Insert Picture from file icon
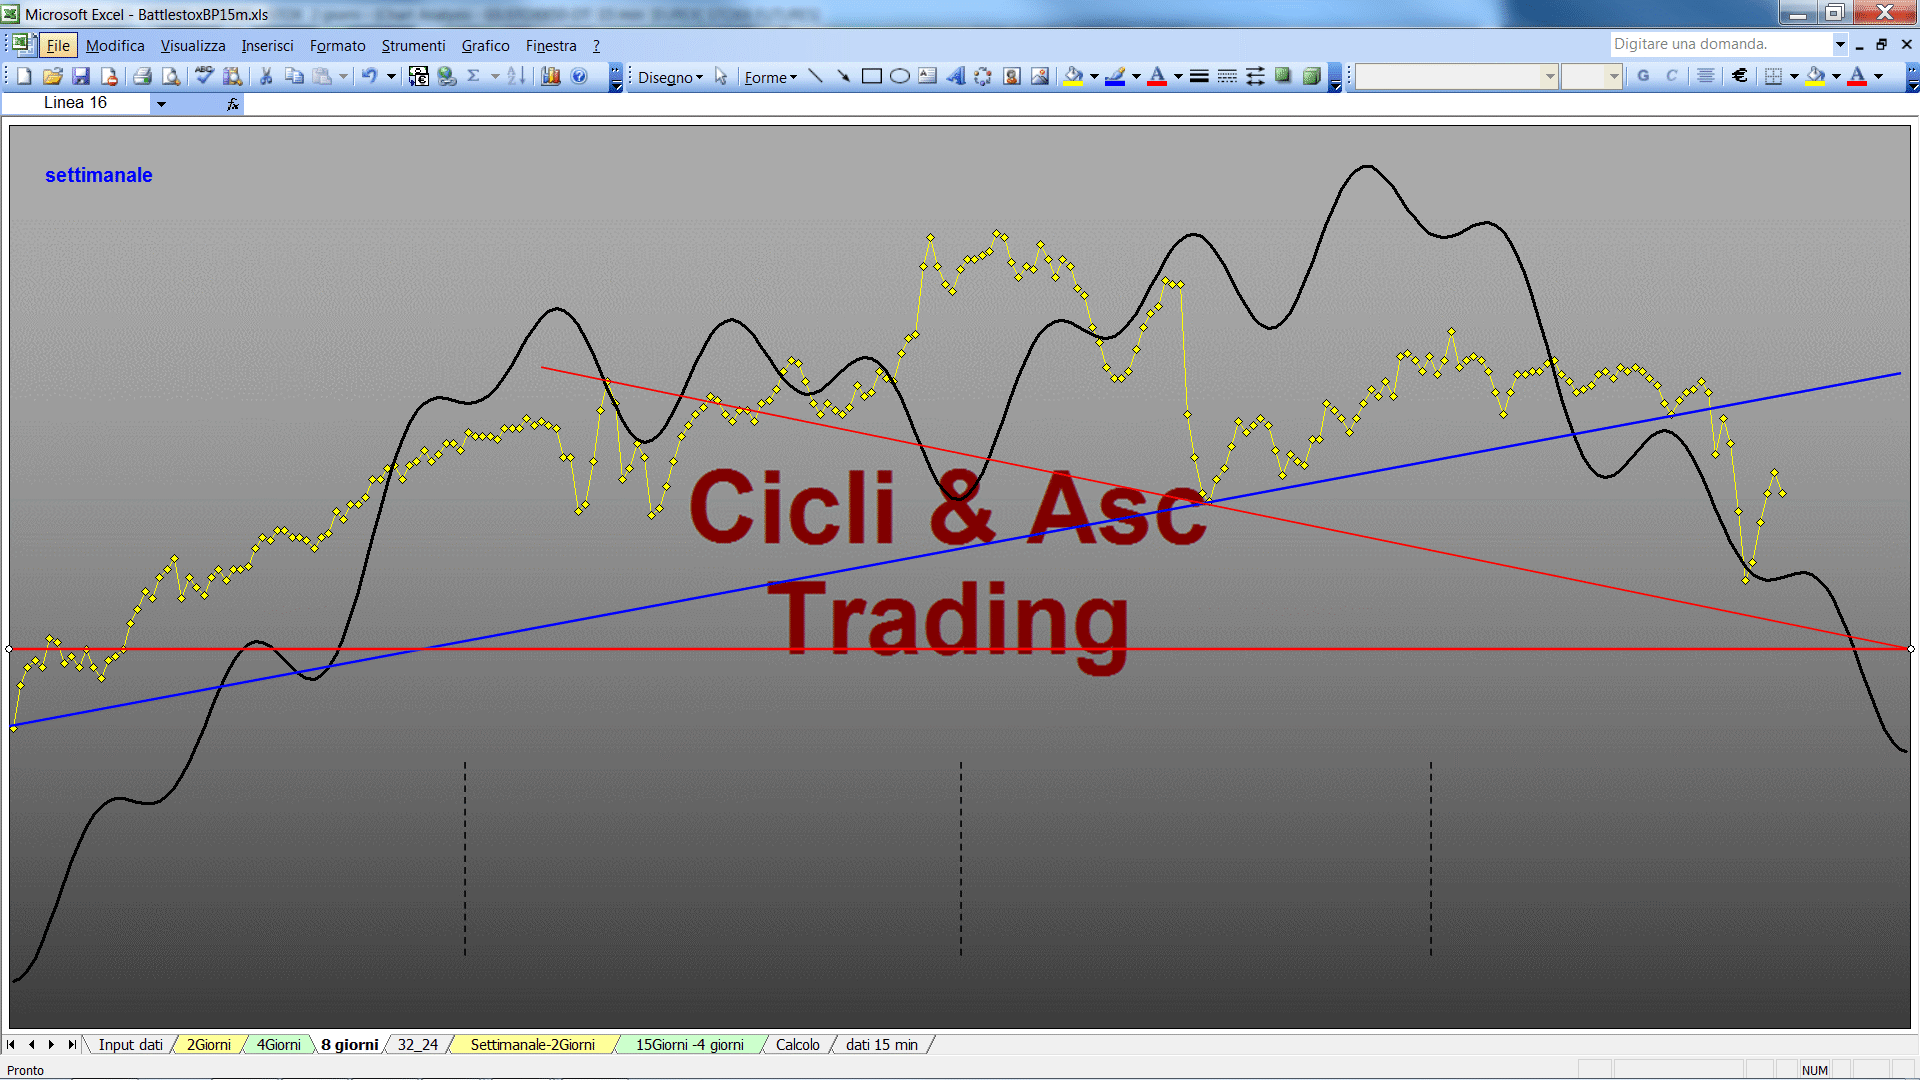Screen dimensions: 1920x1080 [x=1040, y=76]
